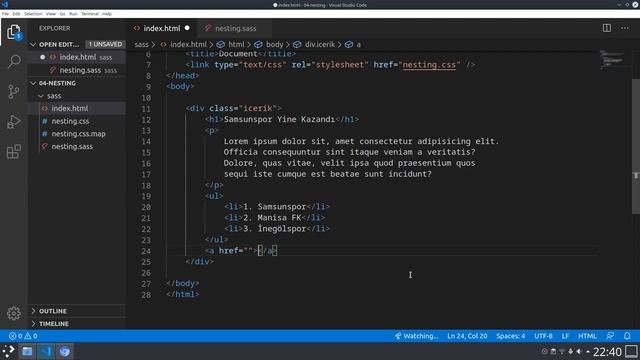Click the LF end-of-line status item
The image size is (640, 360).
[565, 336]
